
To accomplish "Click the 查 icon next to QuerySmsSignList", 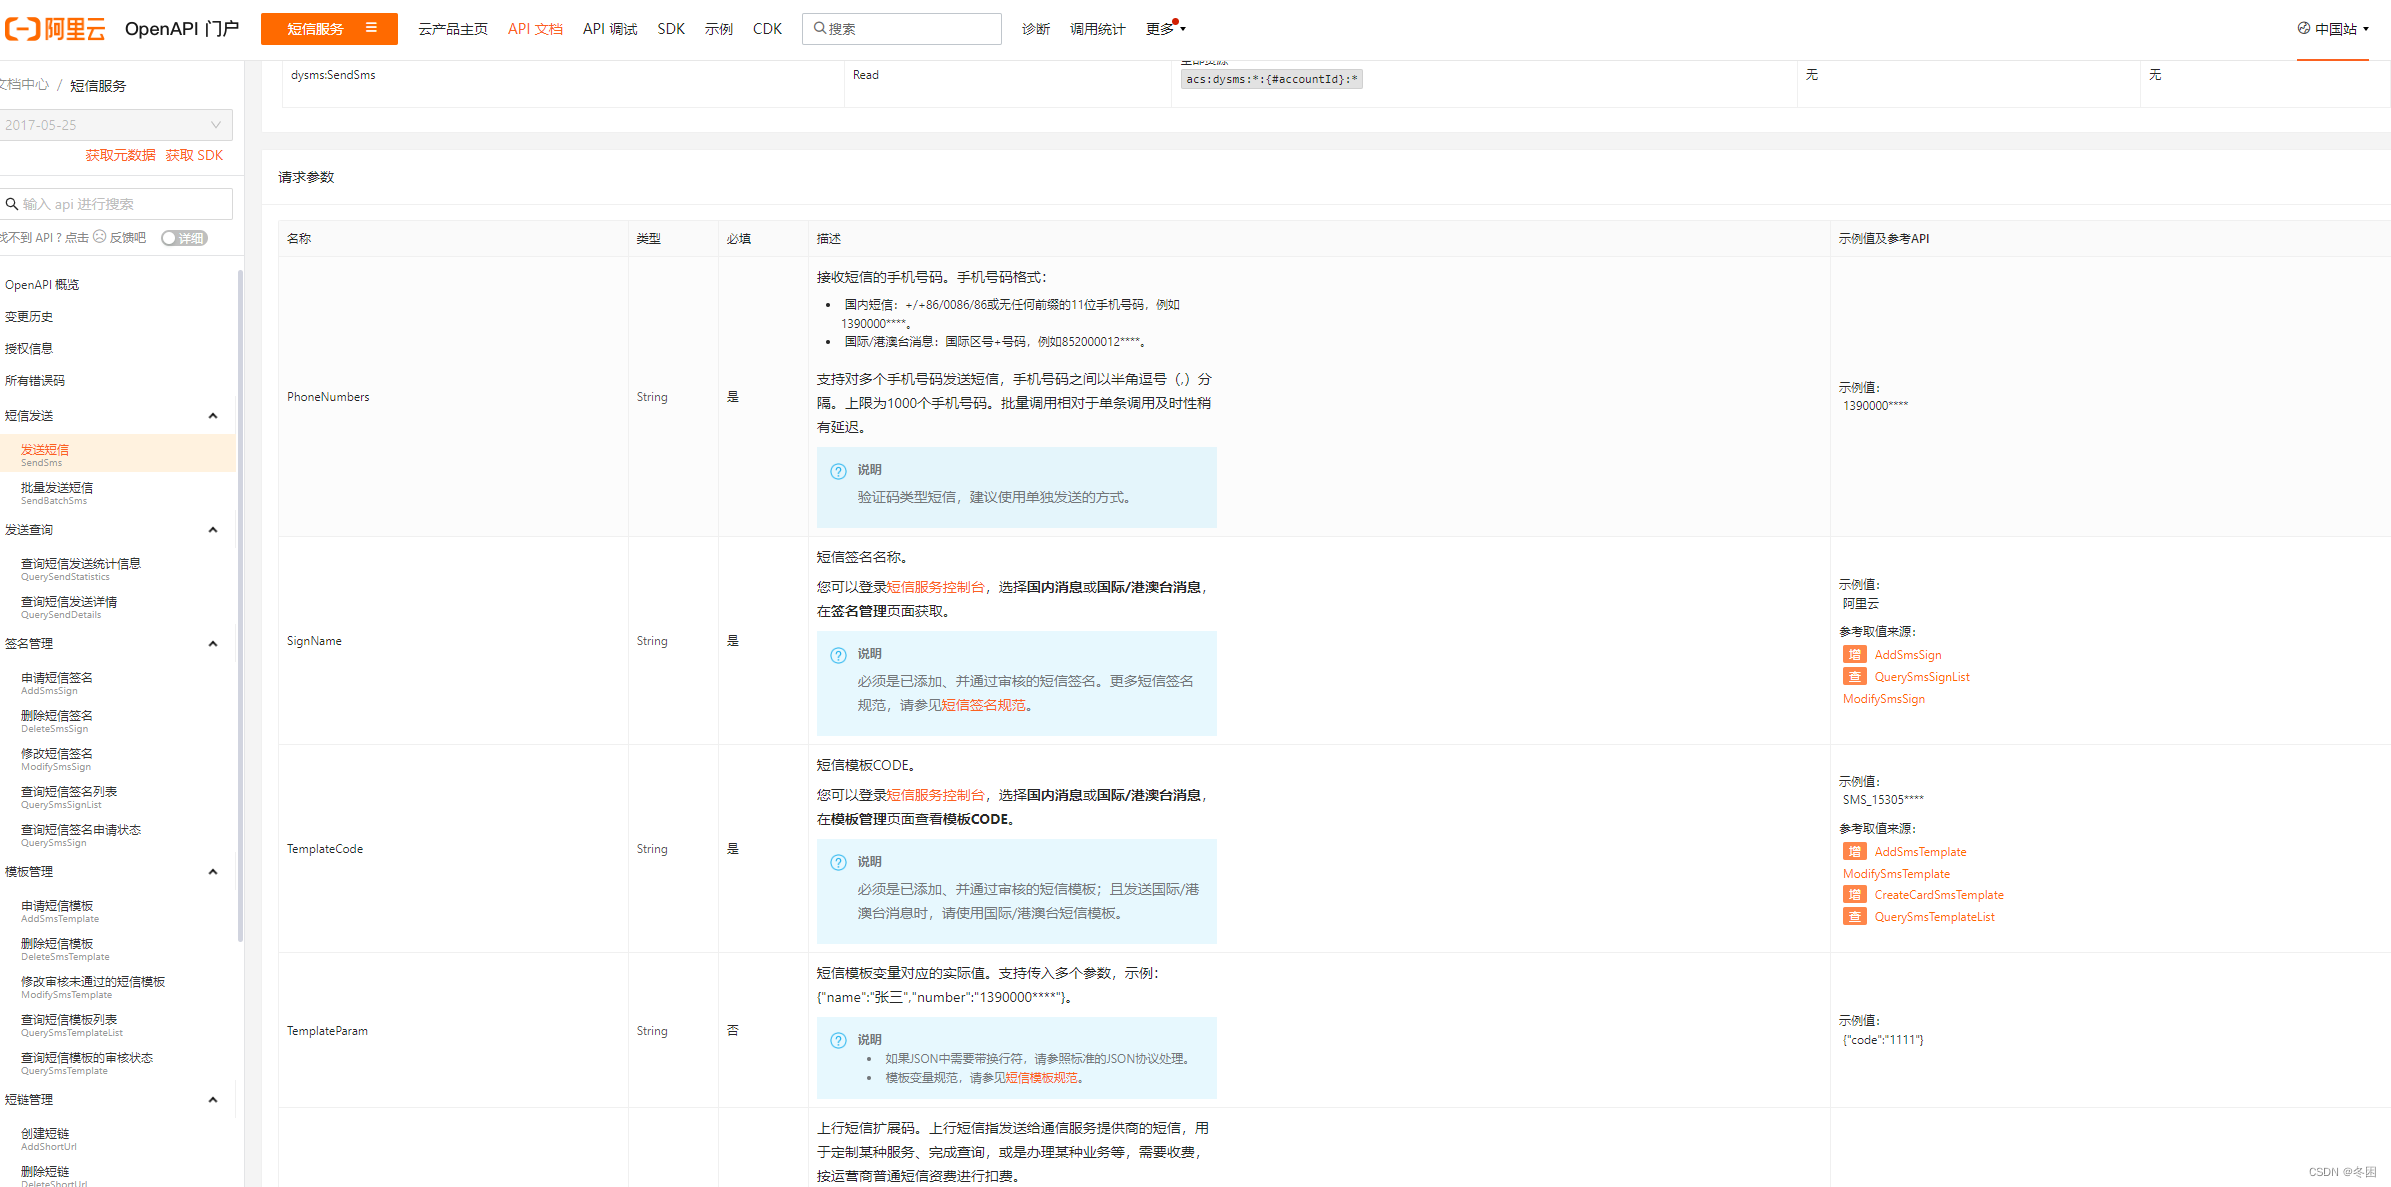I will (x=1854, y=676).
